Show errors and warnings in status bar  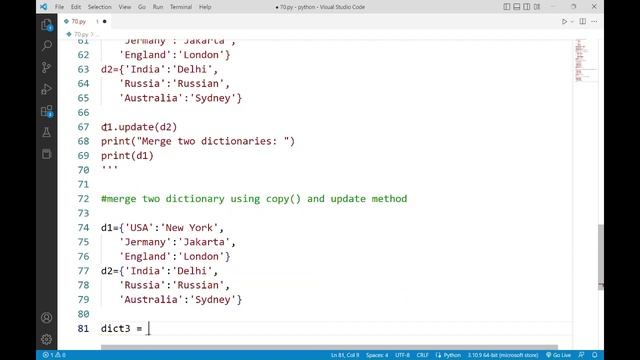[x=54, y=355]
